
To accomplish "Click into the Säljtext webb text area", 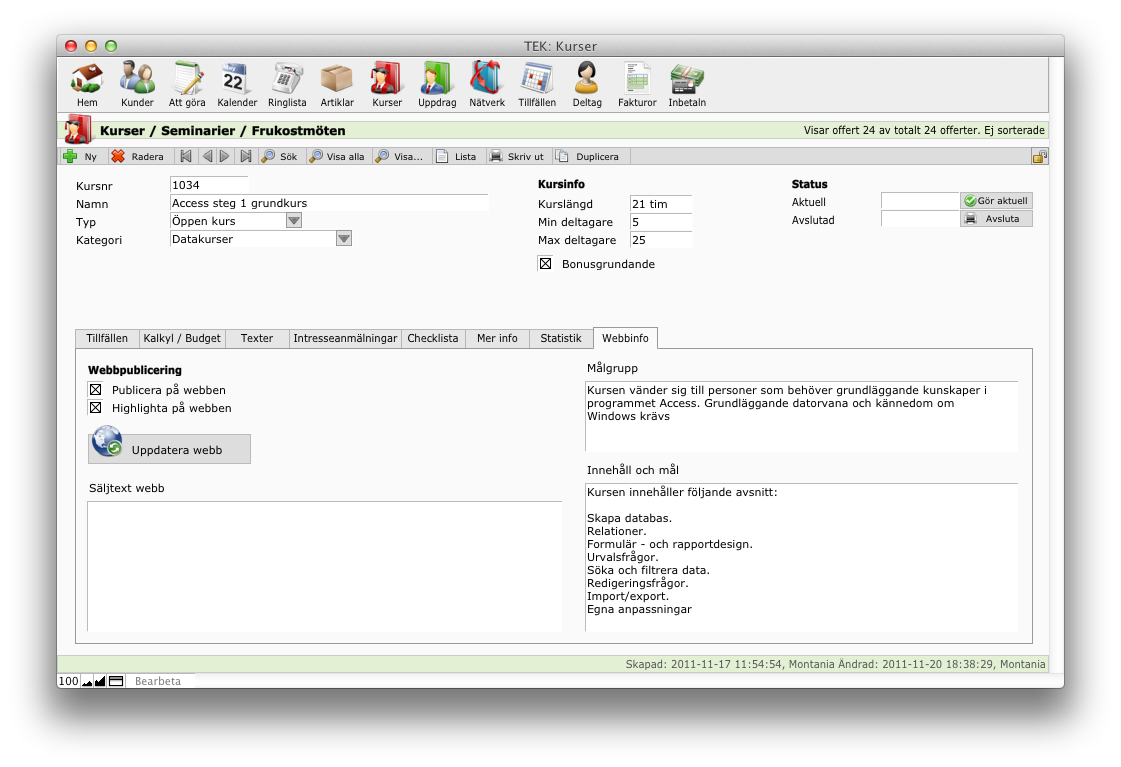I will point(324,565).
